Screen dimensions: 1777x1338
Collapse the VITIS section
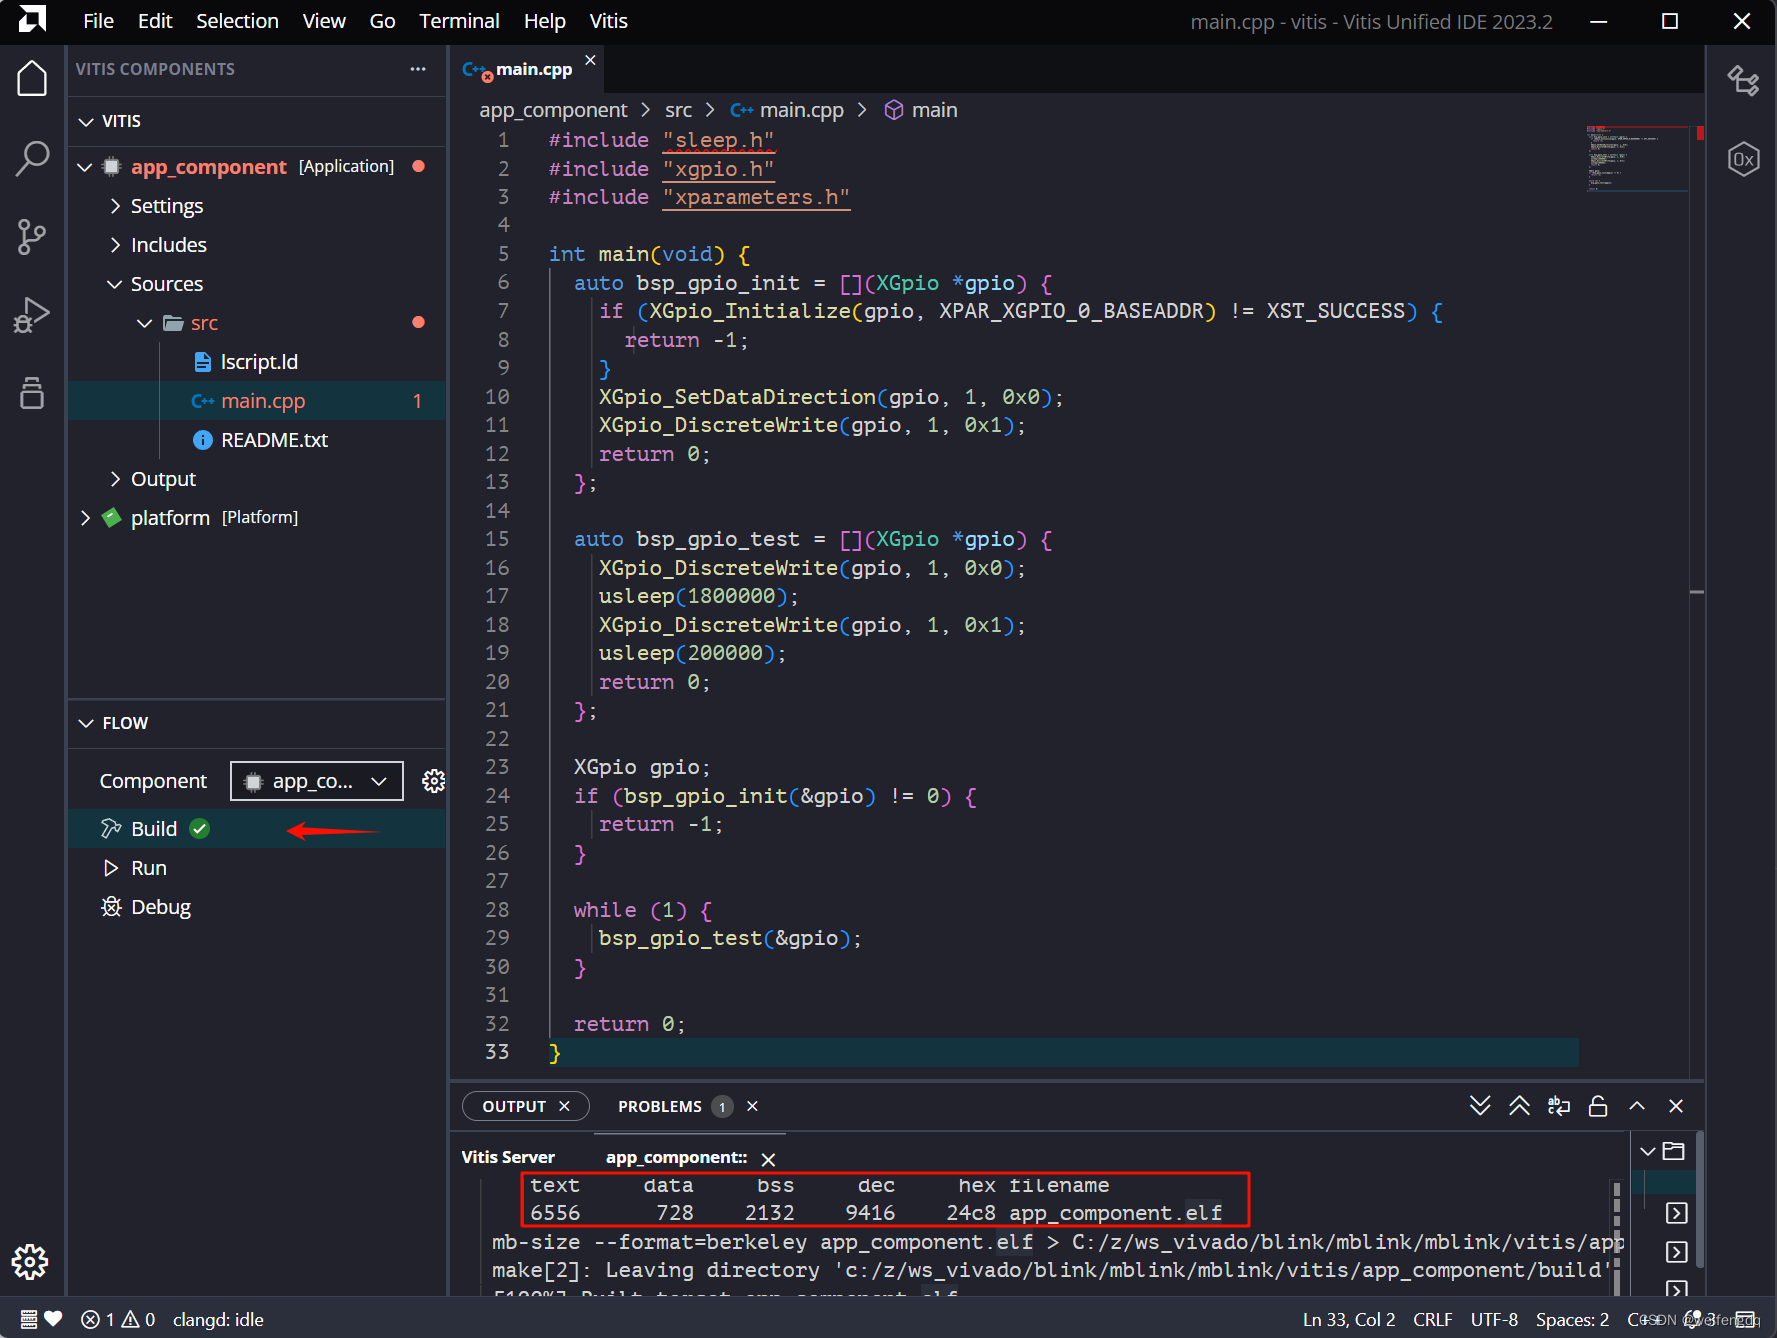(x=86, y=121)
